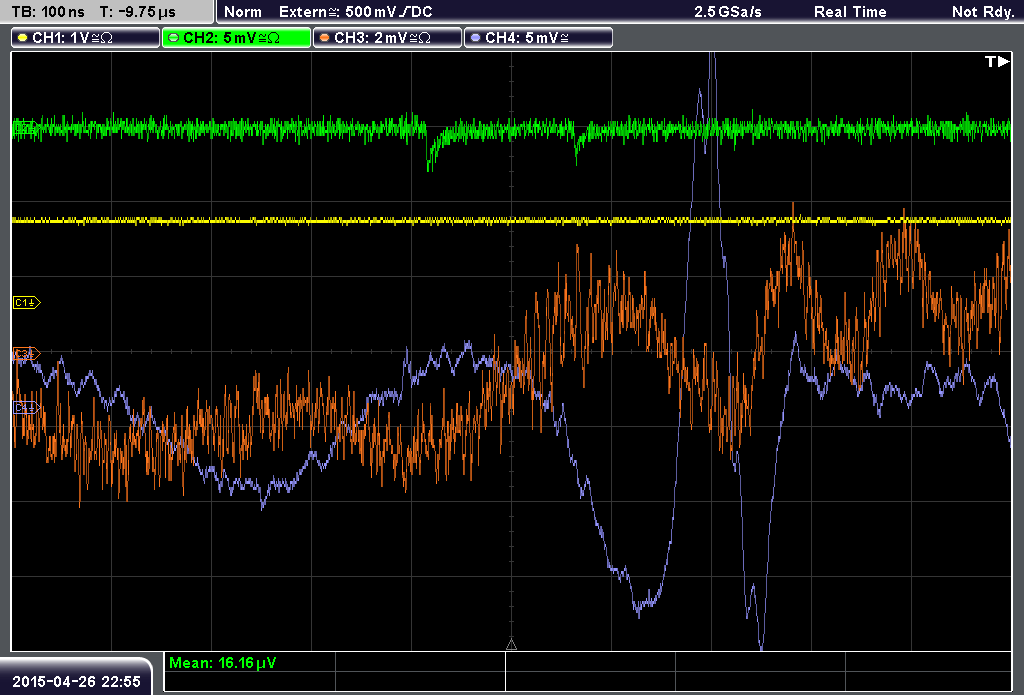Click the Extern 500 mV DC trigger source

(x=355, y=12)
